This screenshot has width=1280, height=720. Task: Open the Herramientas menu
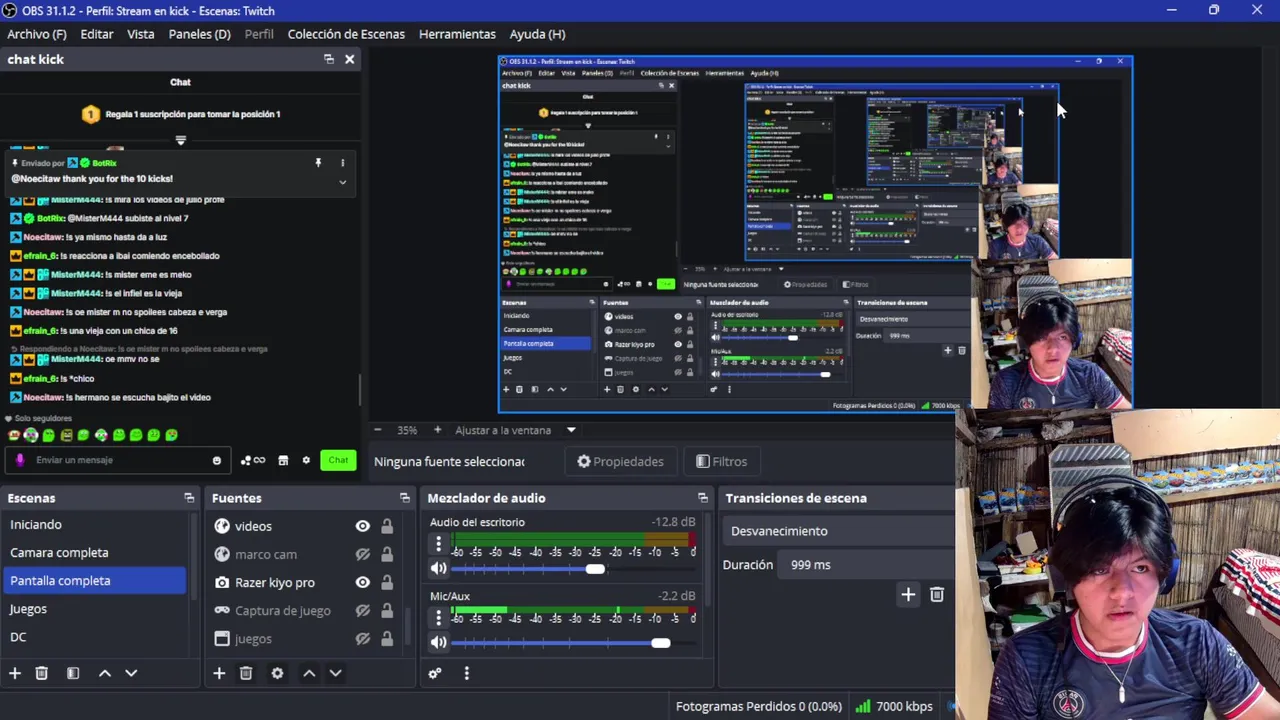[x=457, y=34]
